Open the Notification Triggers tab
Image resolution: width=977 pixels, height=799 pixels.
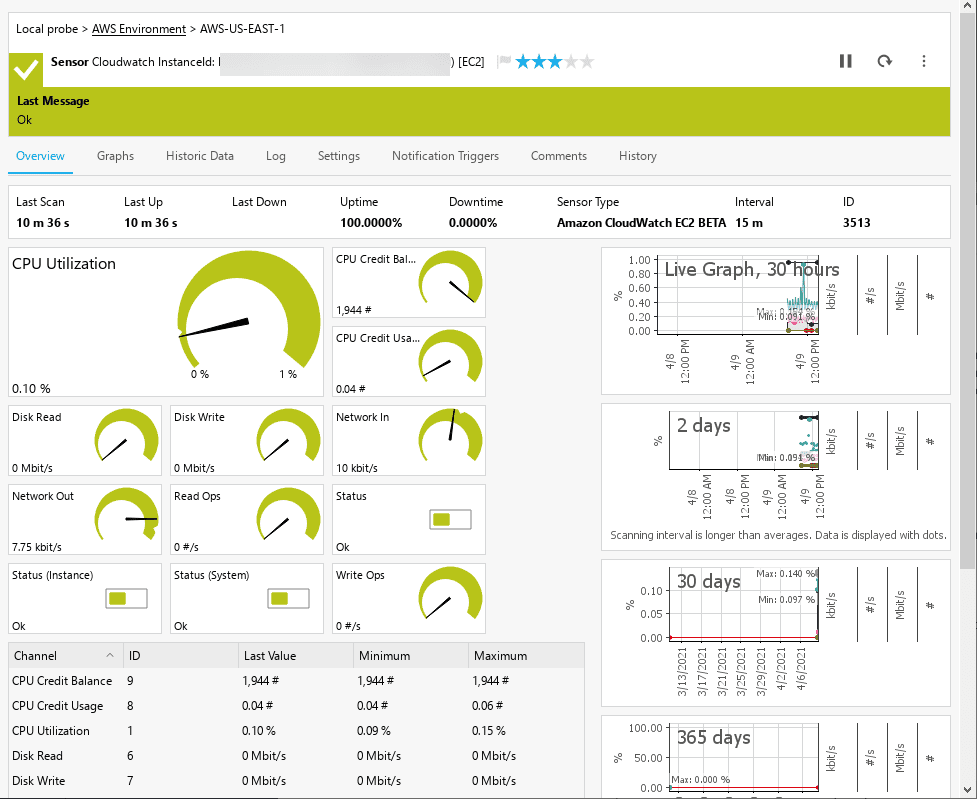pyautogui.click(x=445, y=156)
